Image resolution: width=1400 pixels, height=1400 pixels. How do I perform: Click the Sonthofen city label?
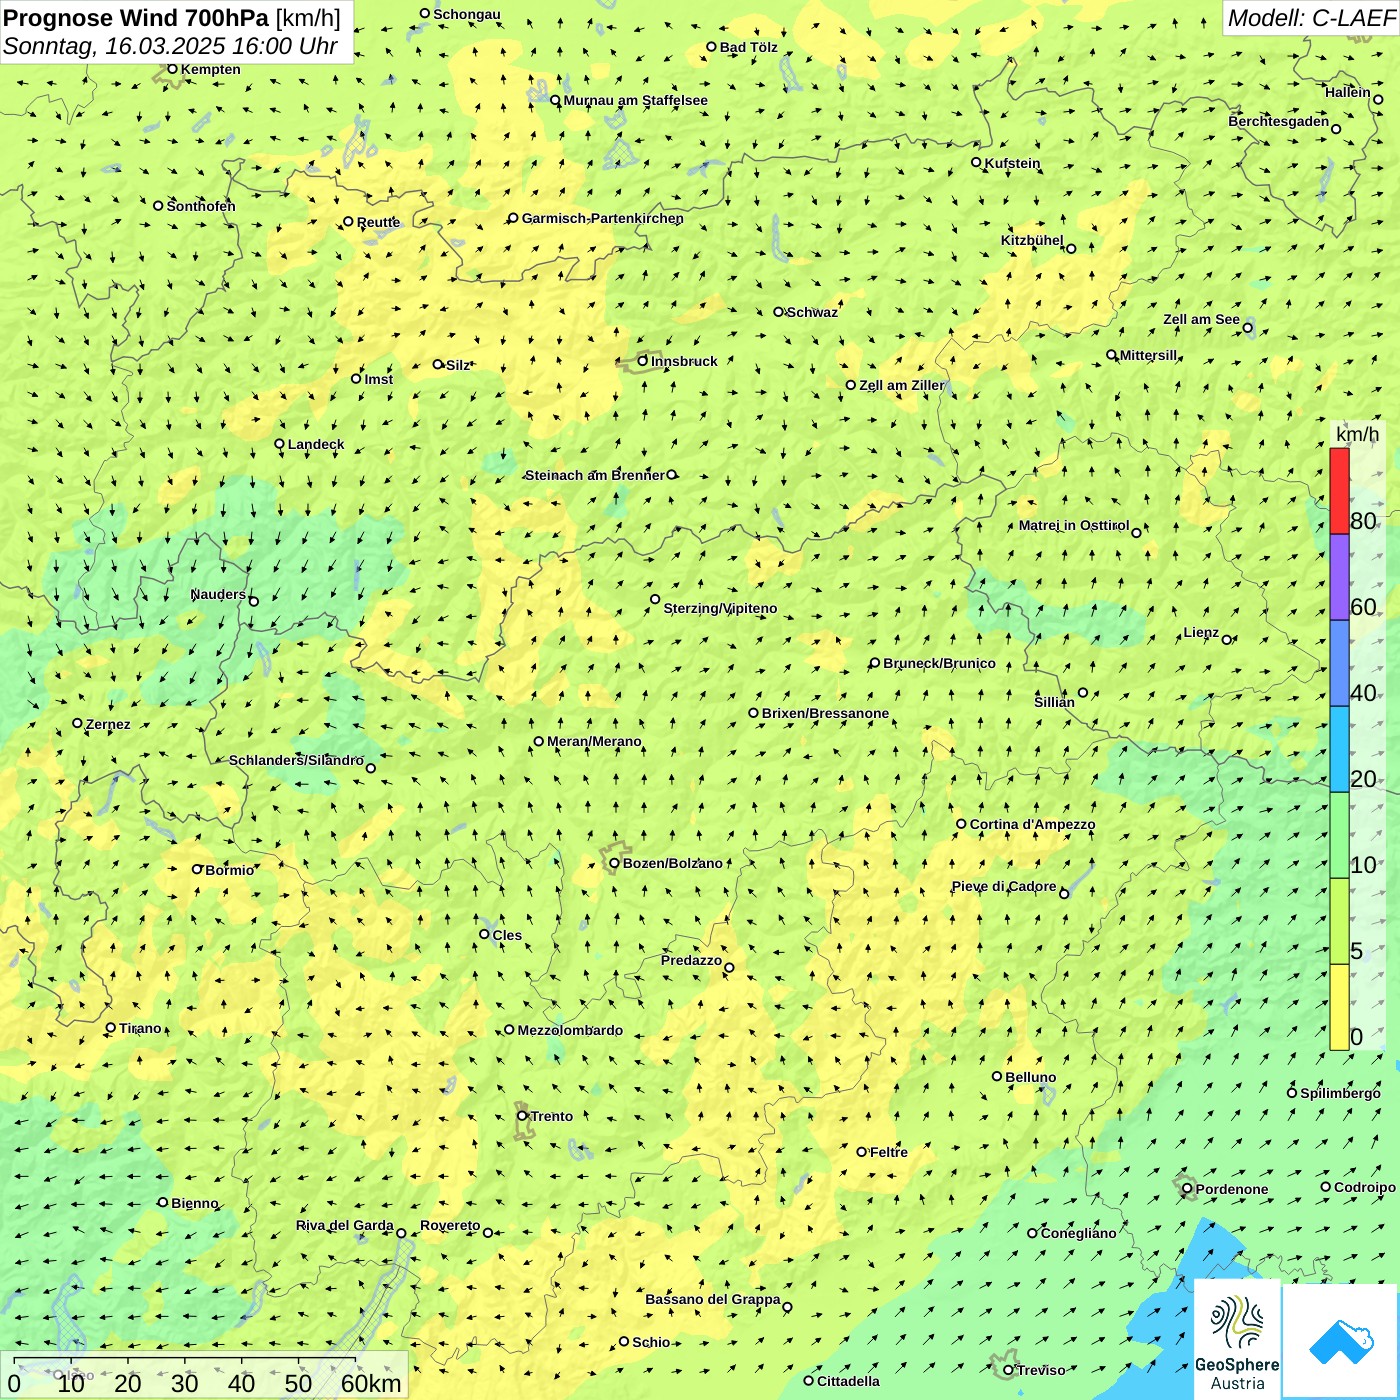tap(201, 206)
